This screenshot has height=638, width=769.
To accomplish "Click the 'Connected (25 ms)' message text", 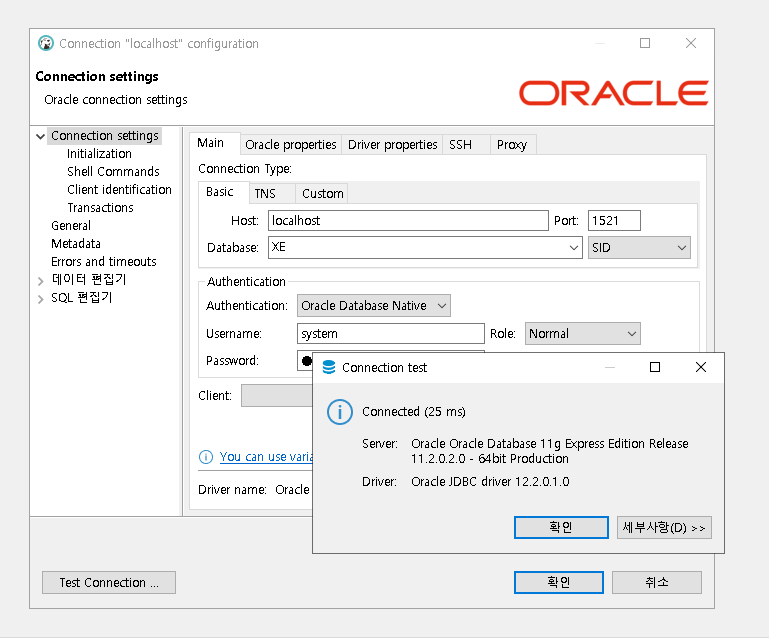I will pyautogui.click(x=413, y=411).
